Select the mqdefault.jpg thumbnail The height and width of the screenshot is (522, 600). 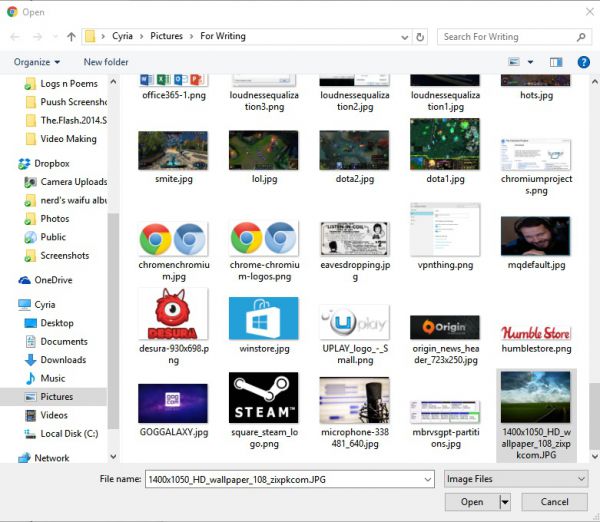(x=535, y=236)
